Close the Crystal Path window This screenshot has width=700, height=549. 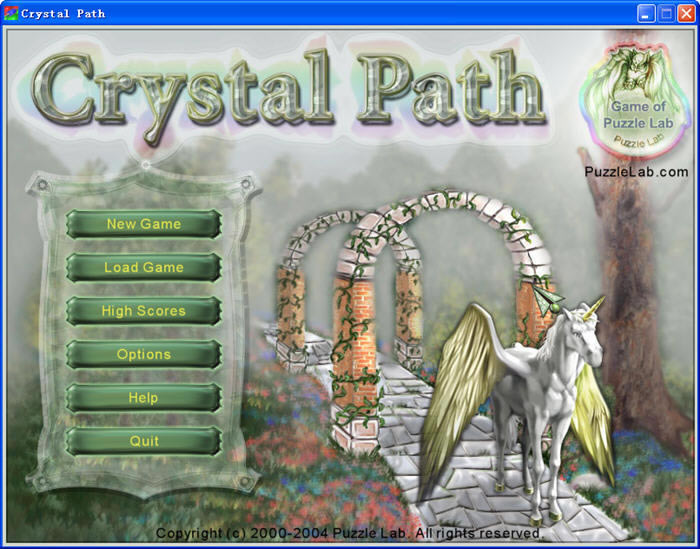tap(685, 14)
